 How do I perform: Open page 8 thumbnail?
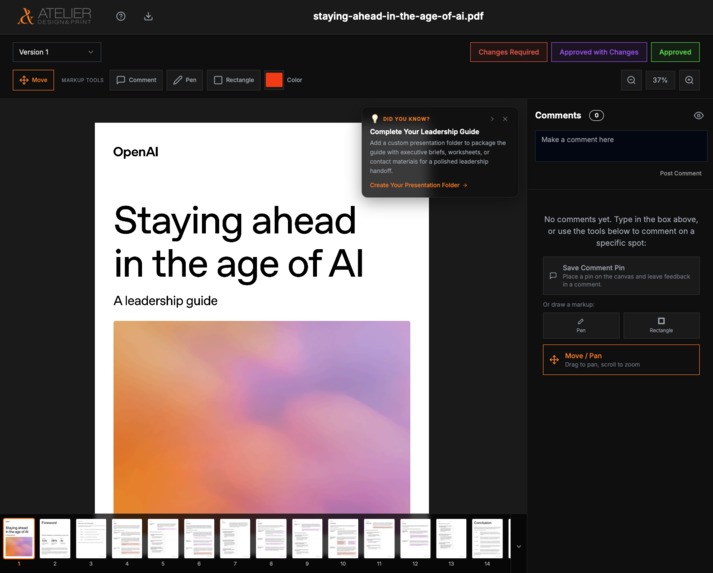271,539
